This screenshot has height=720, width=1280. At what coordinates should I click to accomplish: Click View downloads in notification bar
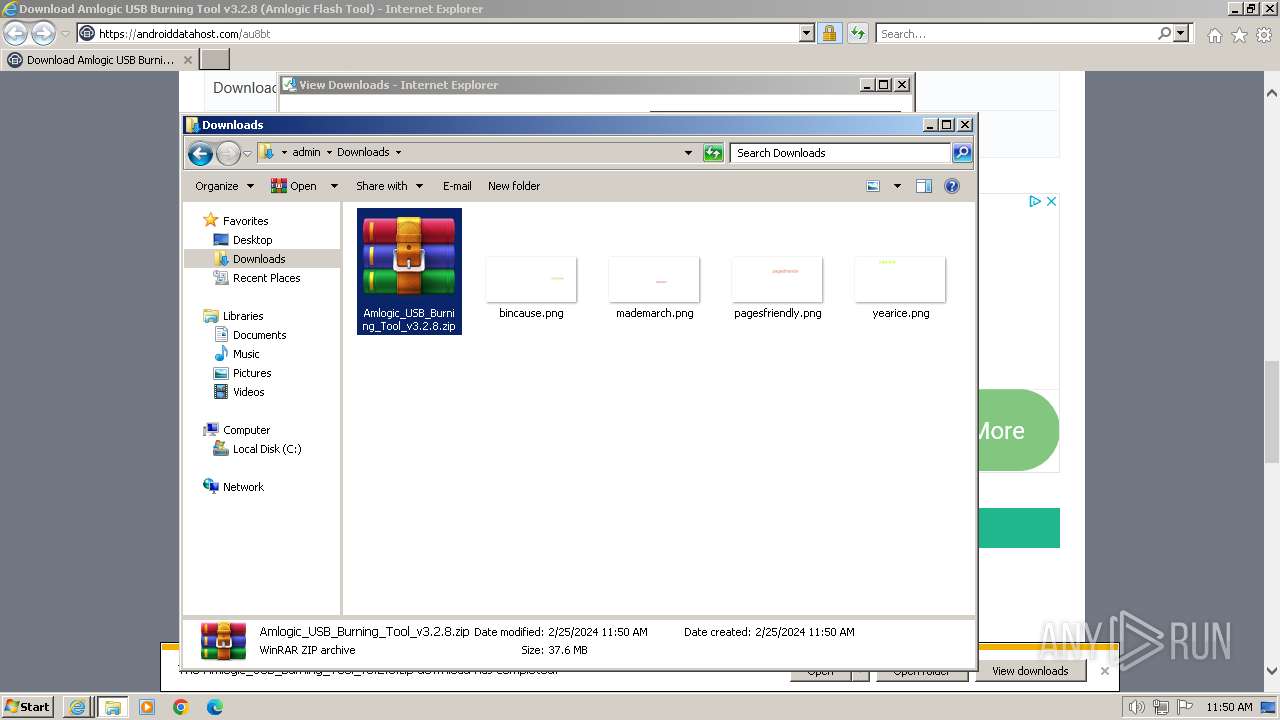1030,671
